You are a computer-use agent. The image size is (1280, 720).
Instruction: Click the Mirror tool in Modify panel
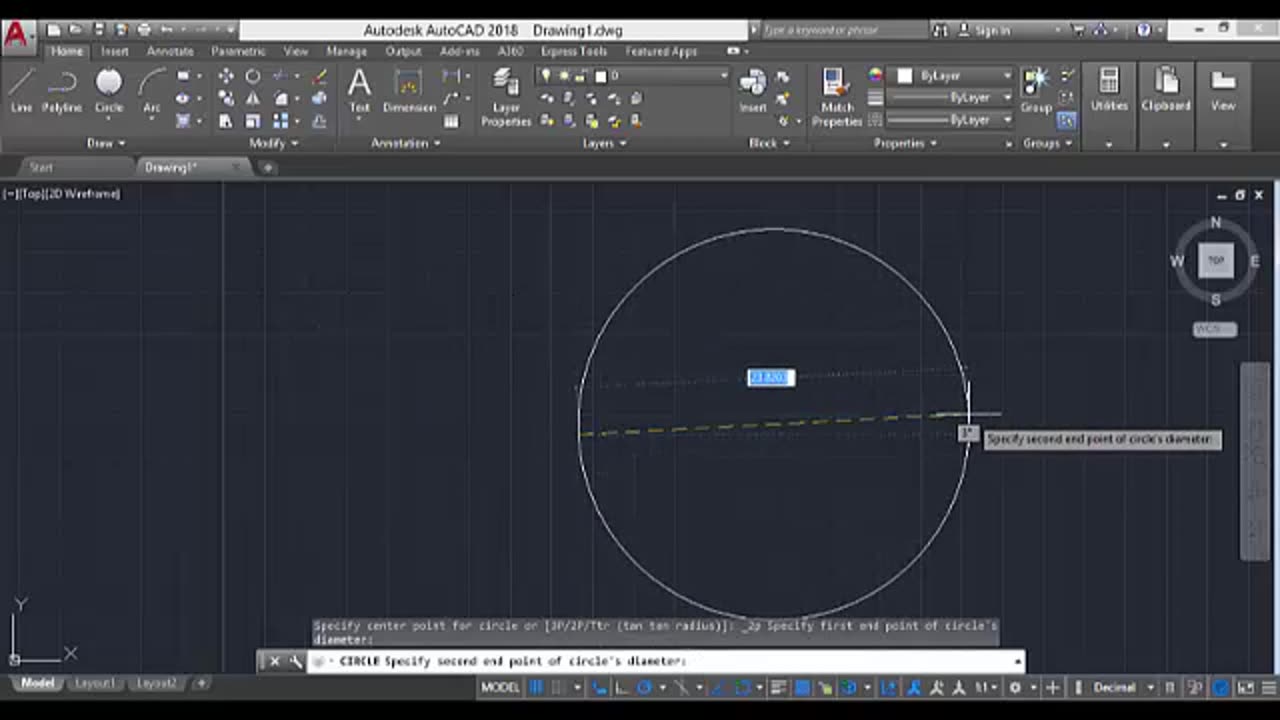(x=253, y=99)
